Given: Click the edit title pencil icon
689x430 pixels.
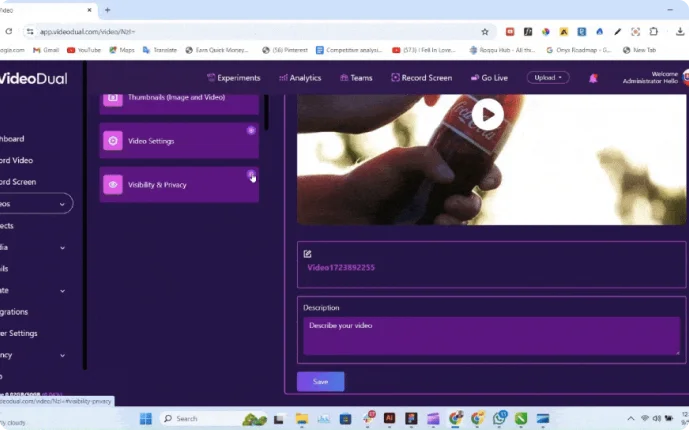Looking at the screenshot, I should click(x=308, y=254).
